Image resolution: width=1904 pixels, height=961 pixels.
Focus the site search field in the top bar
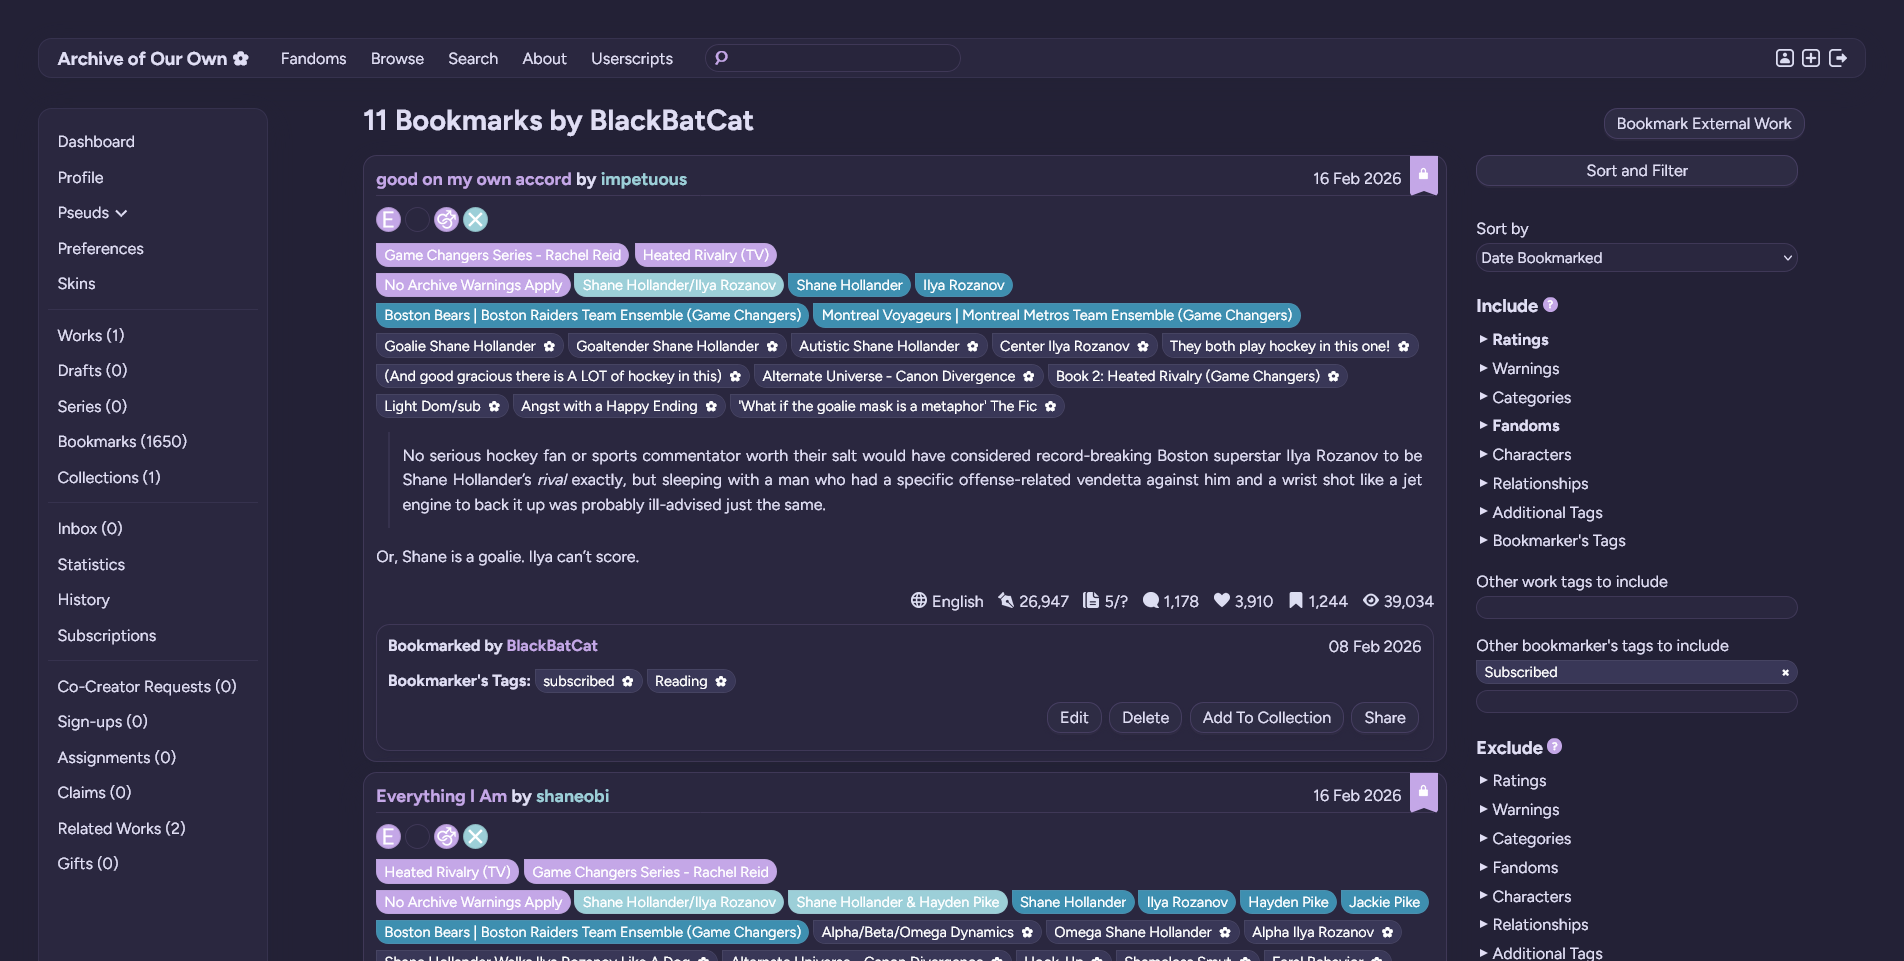click(833, 58)
